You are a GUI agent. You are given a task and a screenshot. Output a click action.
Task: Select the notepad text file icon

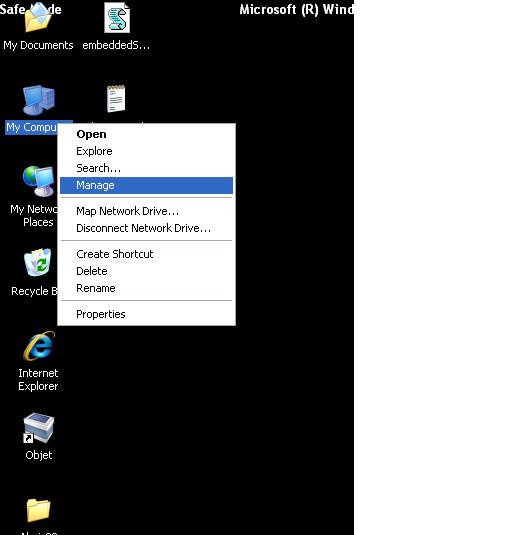tap(116, 99)
